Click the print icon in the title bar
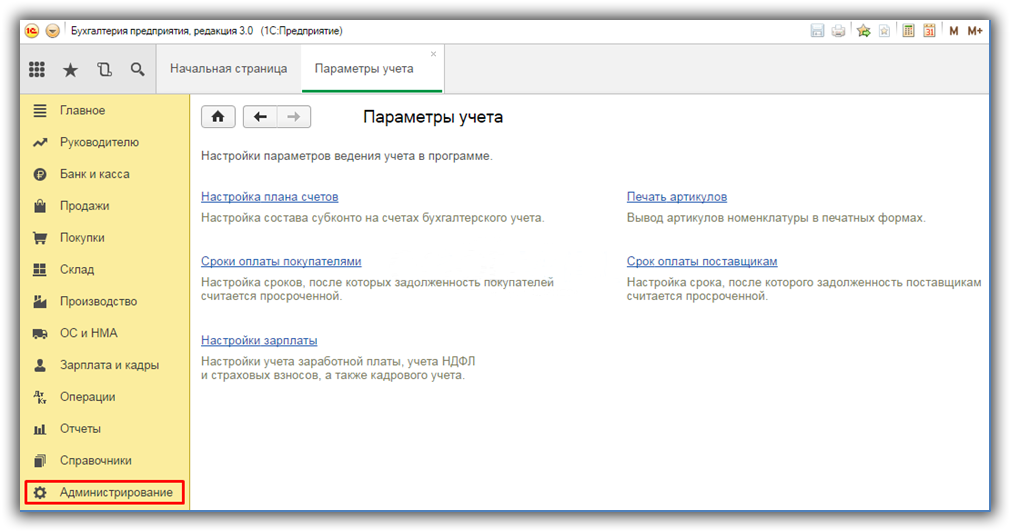This screenshot has height=532, width=1011. pyautogui.click(x=838, y=30)
